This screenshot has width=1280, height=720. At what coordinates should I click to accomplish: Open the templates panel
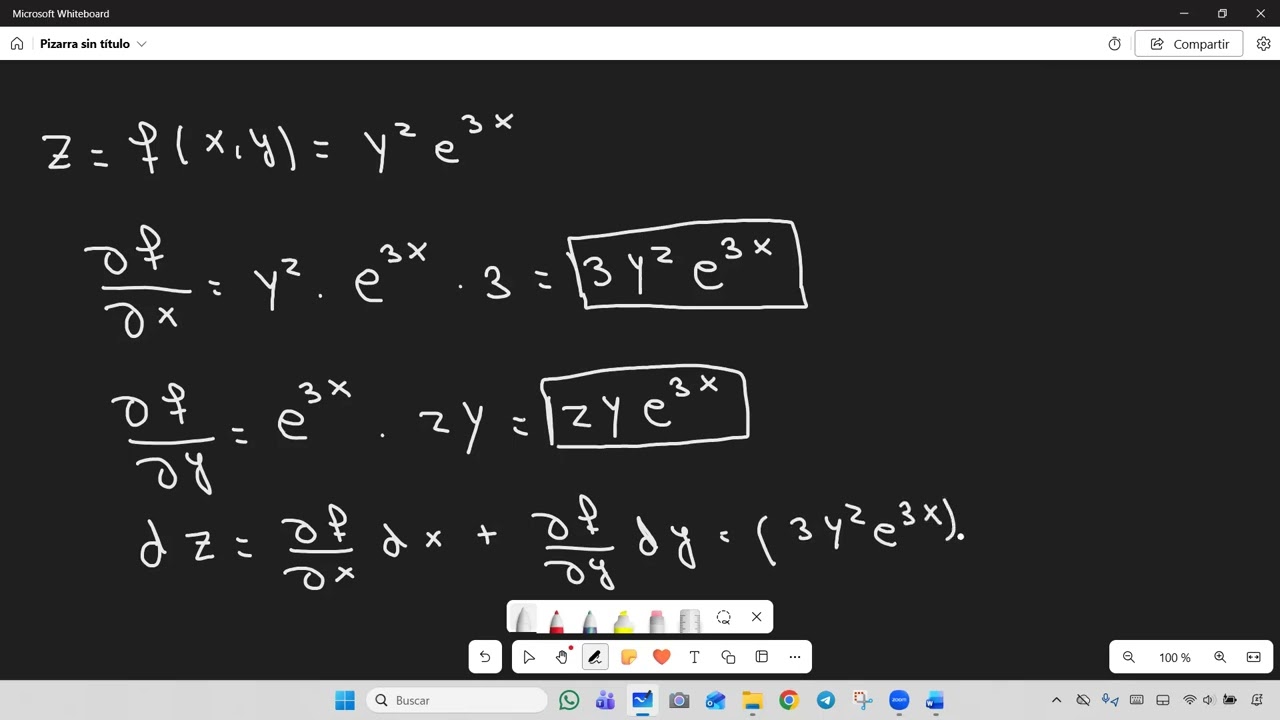(761, 657)
